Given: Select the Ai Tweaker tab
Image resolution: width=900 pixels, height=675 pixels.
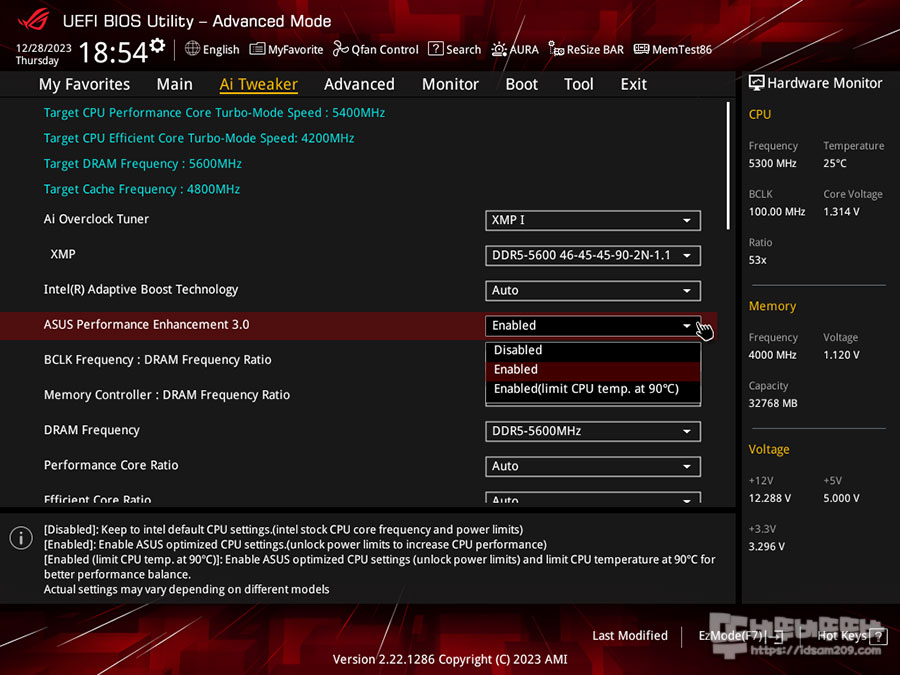Looking at the screenshot, I should coord(258,84).
